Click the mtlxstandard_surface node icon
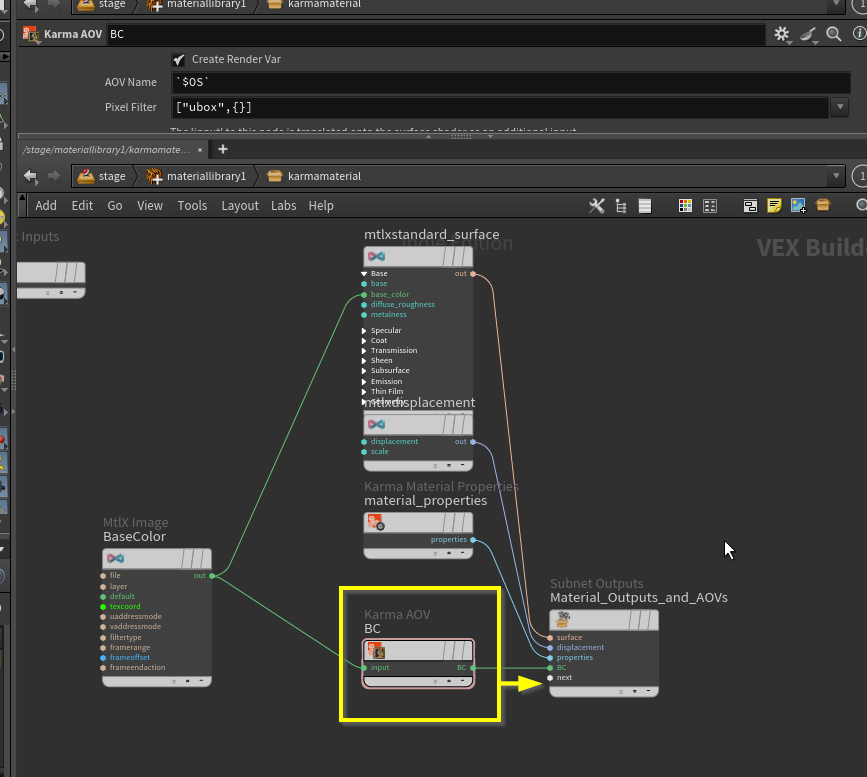This screenshot has height=777, width=867. [377, 257]
